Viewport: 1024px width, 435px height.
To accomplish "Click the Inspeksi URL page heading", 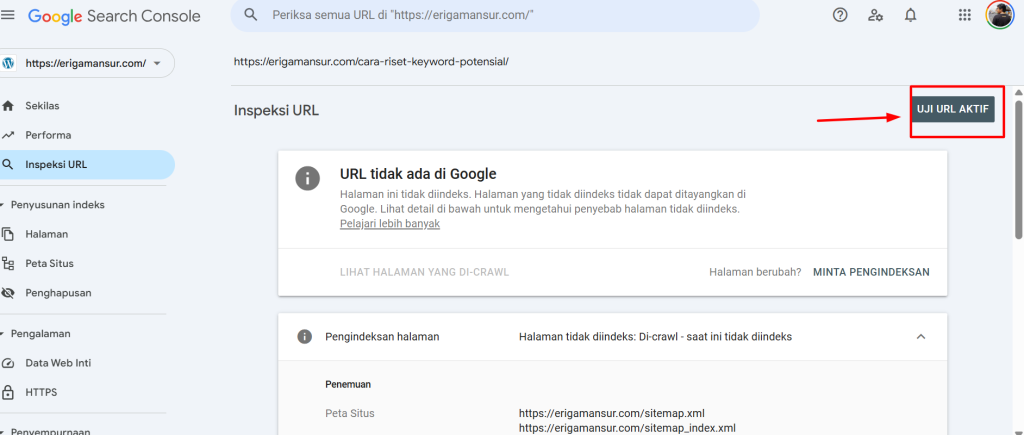I will point(276,110).
